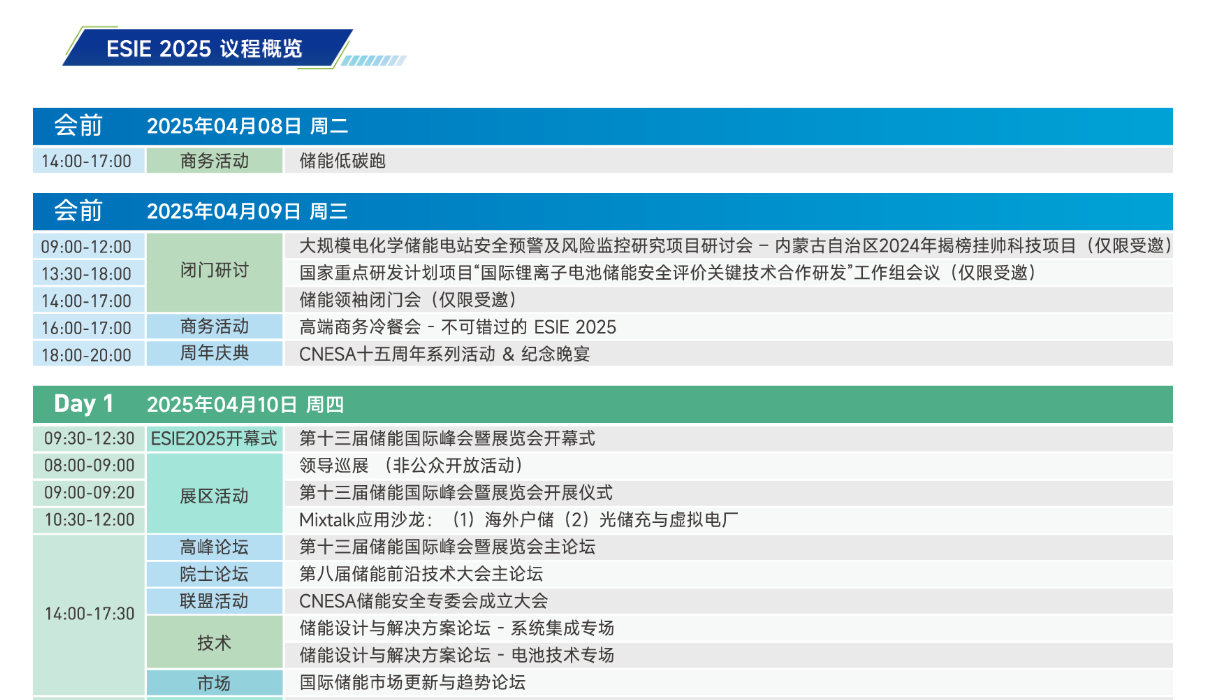The image size is (1210, 700).
Task: Open the 大规模电化学储能电站安全预警 seminar entry
Action: 735,245
